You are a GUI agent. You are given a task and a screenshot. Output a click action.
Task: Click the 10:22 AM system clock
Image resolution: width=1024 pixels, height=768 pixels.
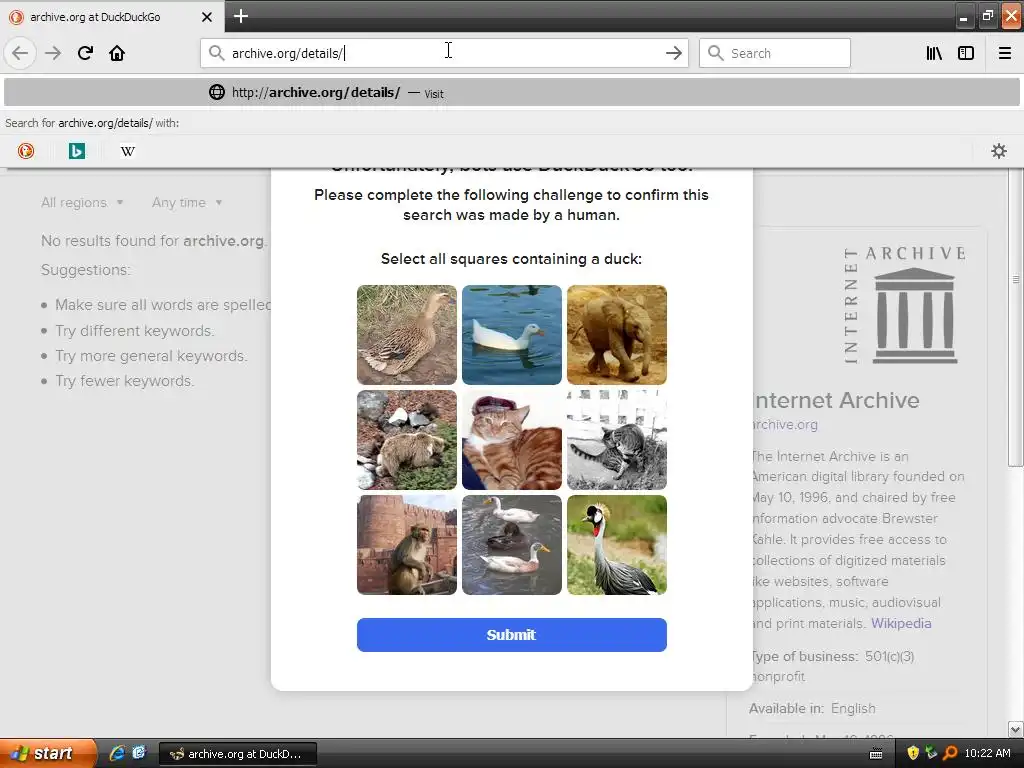pyautogui.click(x=987, y=754)
